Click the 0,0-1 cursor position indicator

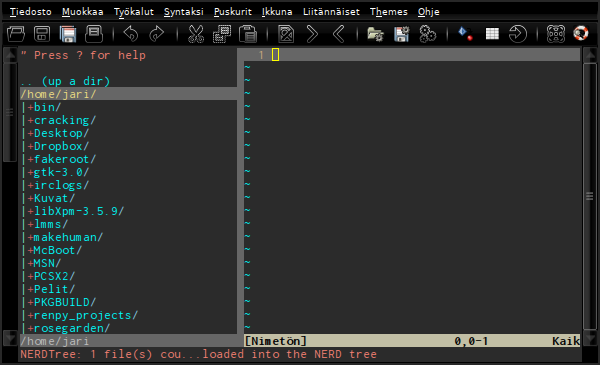point(471,341)
